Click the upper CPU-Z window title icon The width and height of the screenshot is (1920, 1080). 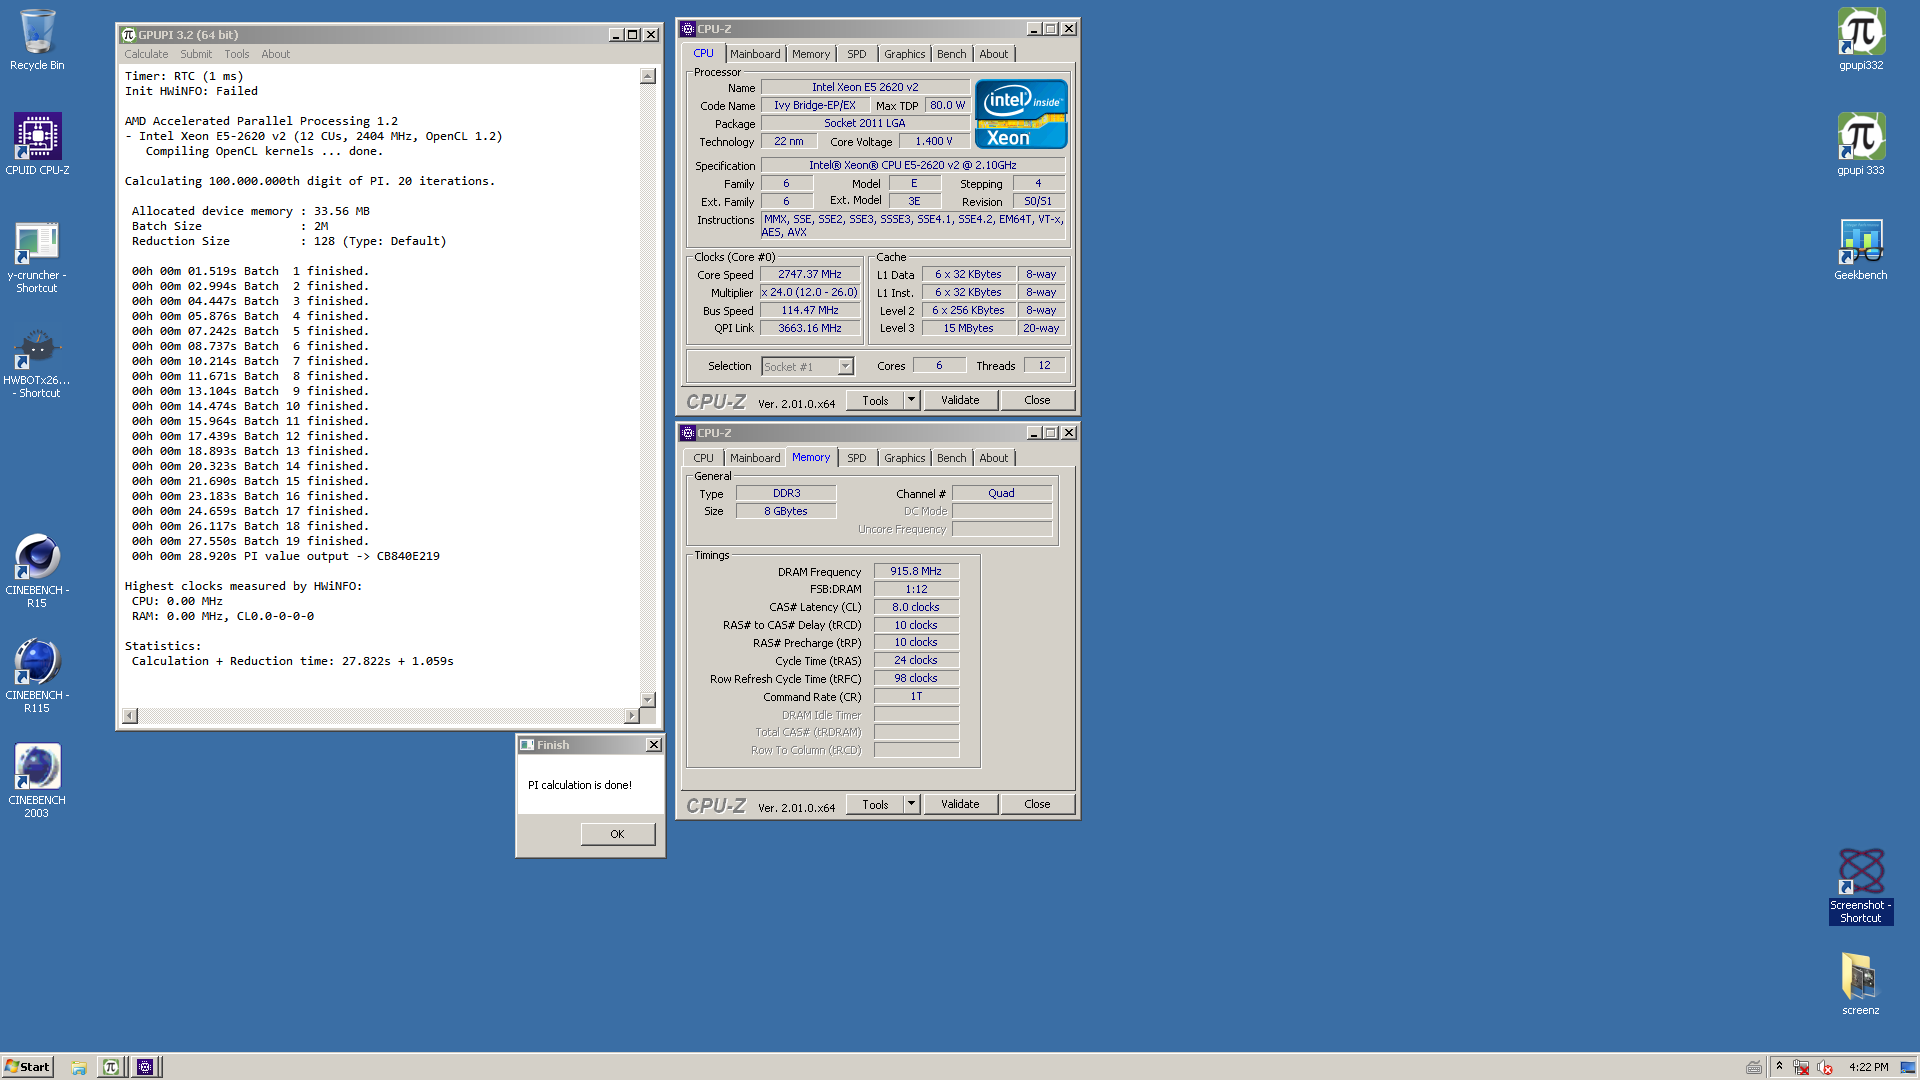click(x=688, y=29)
